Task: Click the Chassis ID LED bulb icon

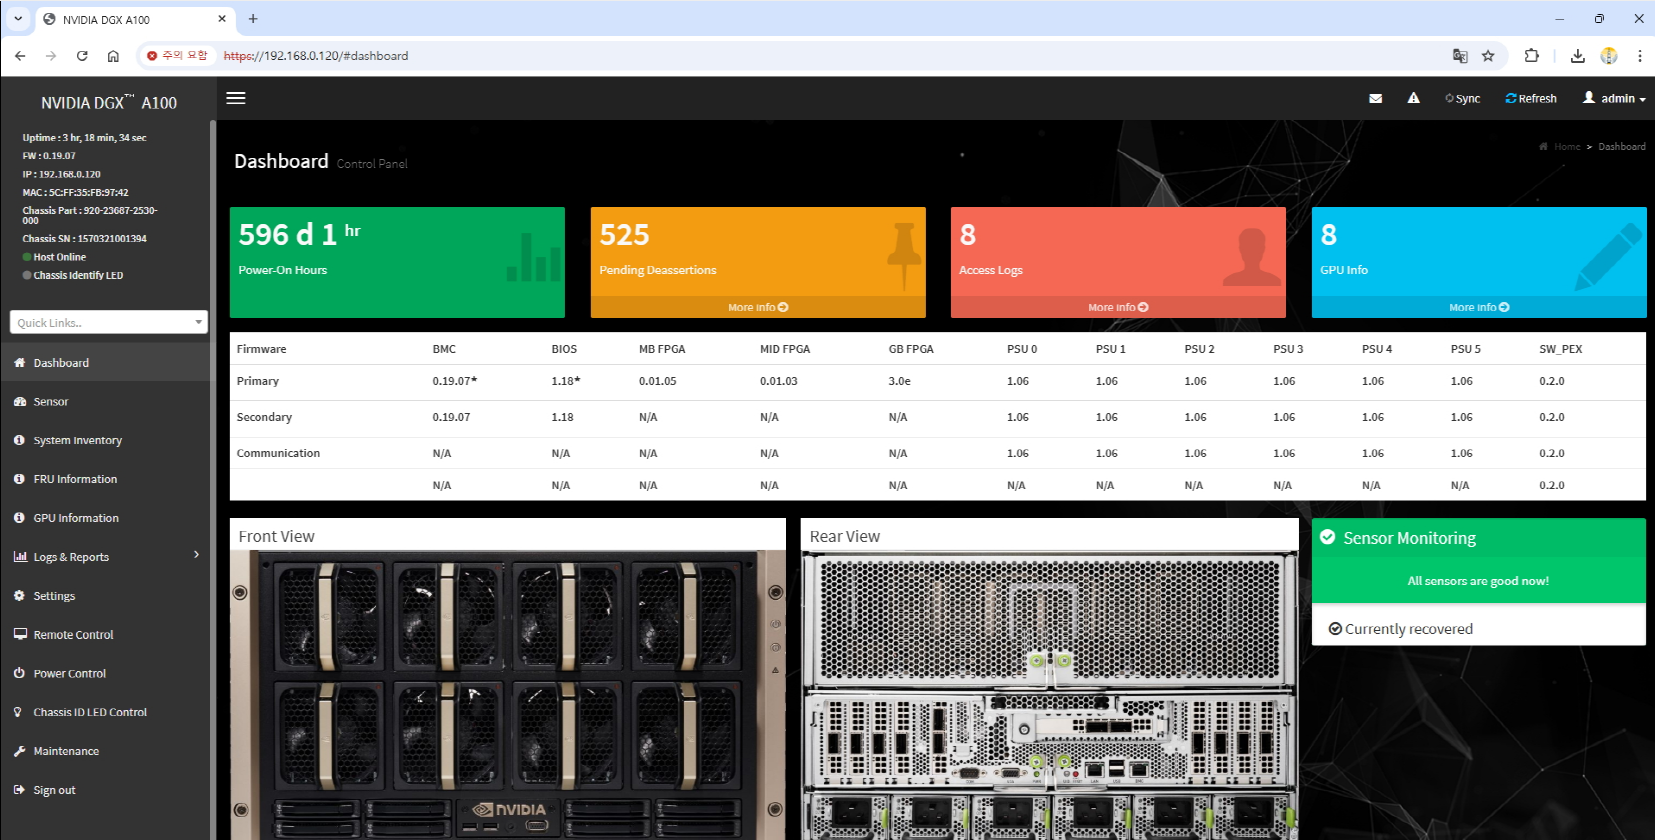Action: pos(18,712)
